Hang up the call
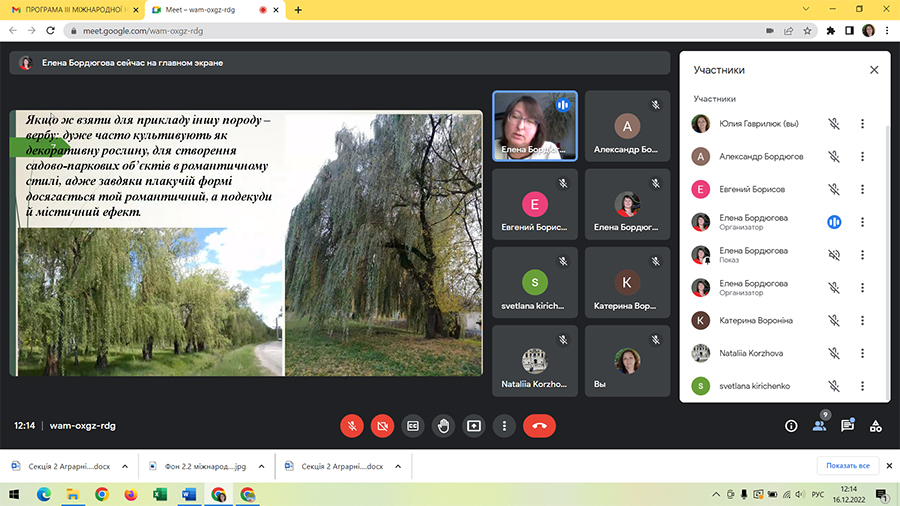The height and width of the screenshot is (506, 900). point(539,425)
